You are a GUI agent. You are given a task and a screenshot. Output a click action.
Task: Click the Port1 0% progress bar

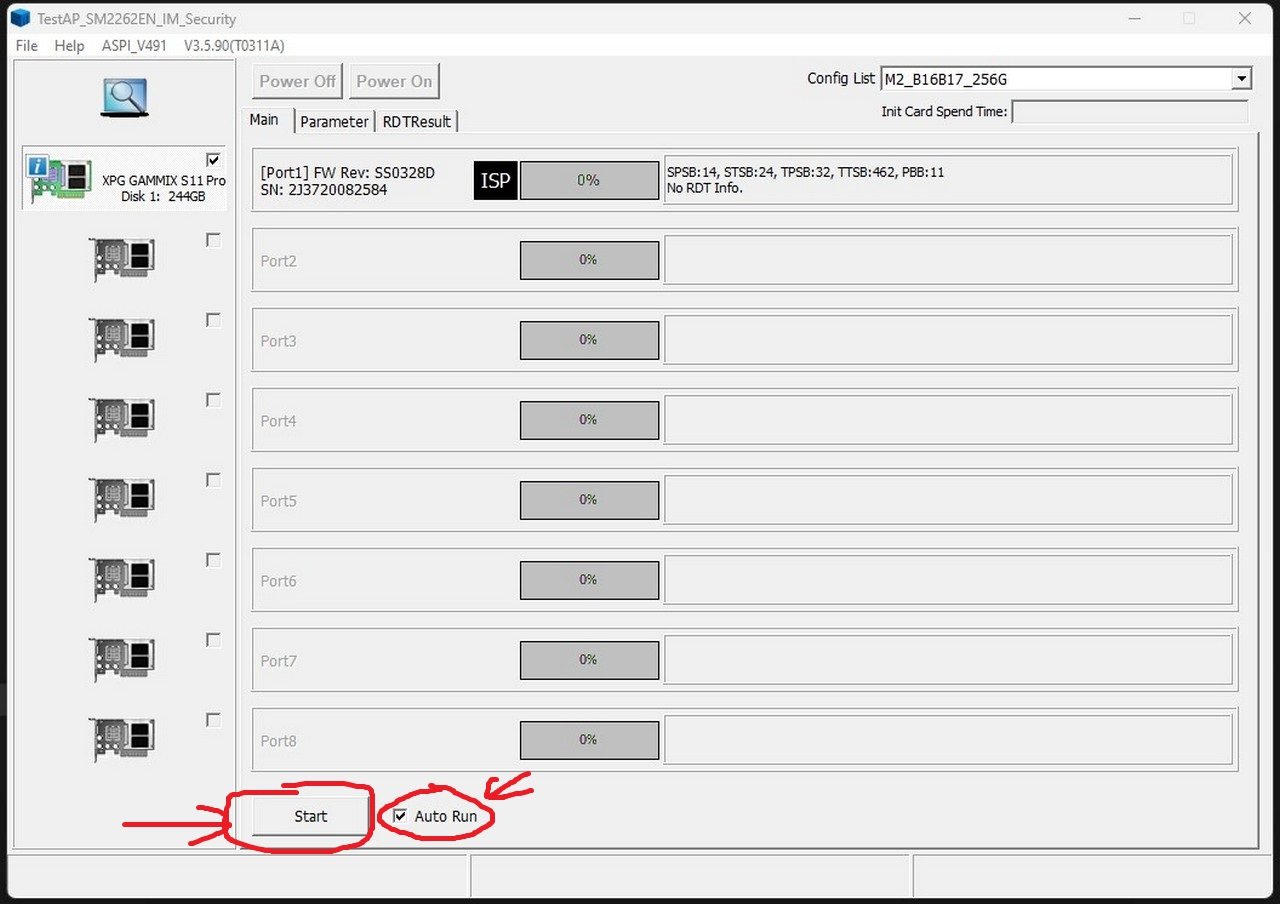pos(589,181)
